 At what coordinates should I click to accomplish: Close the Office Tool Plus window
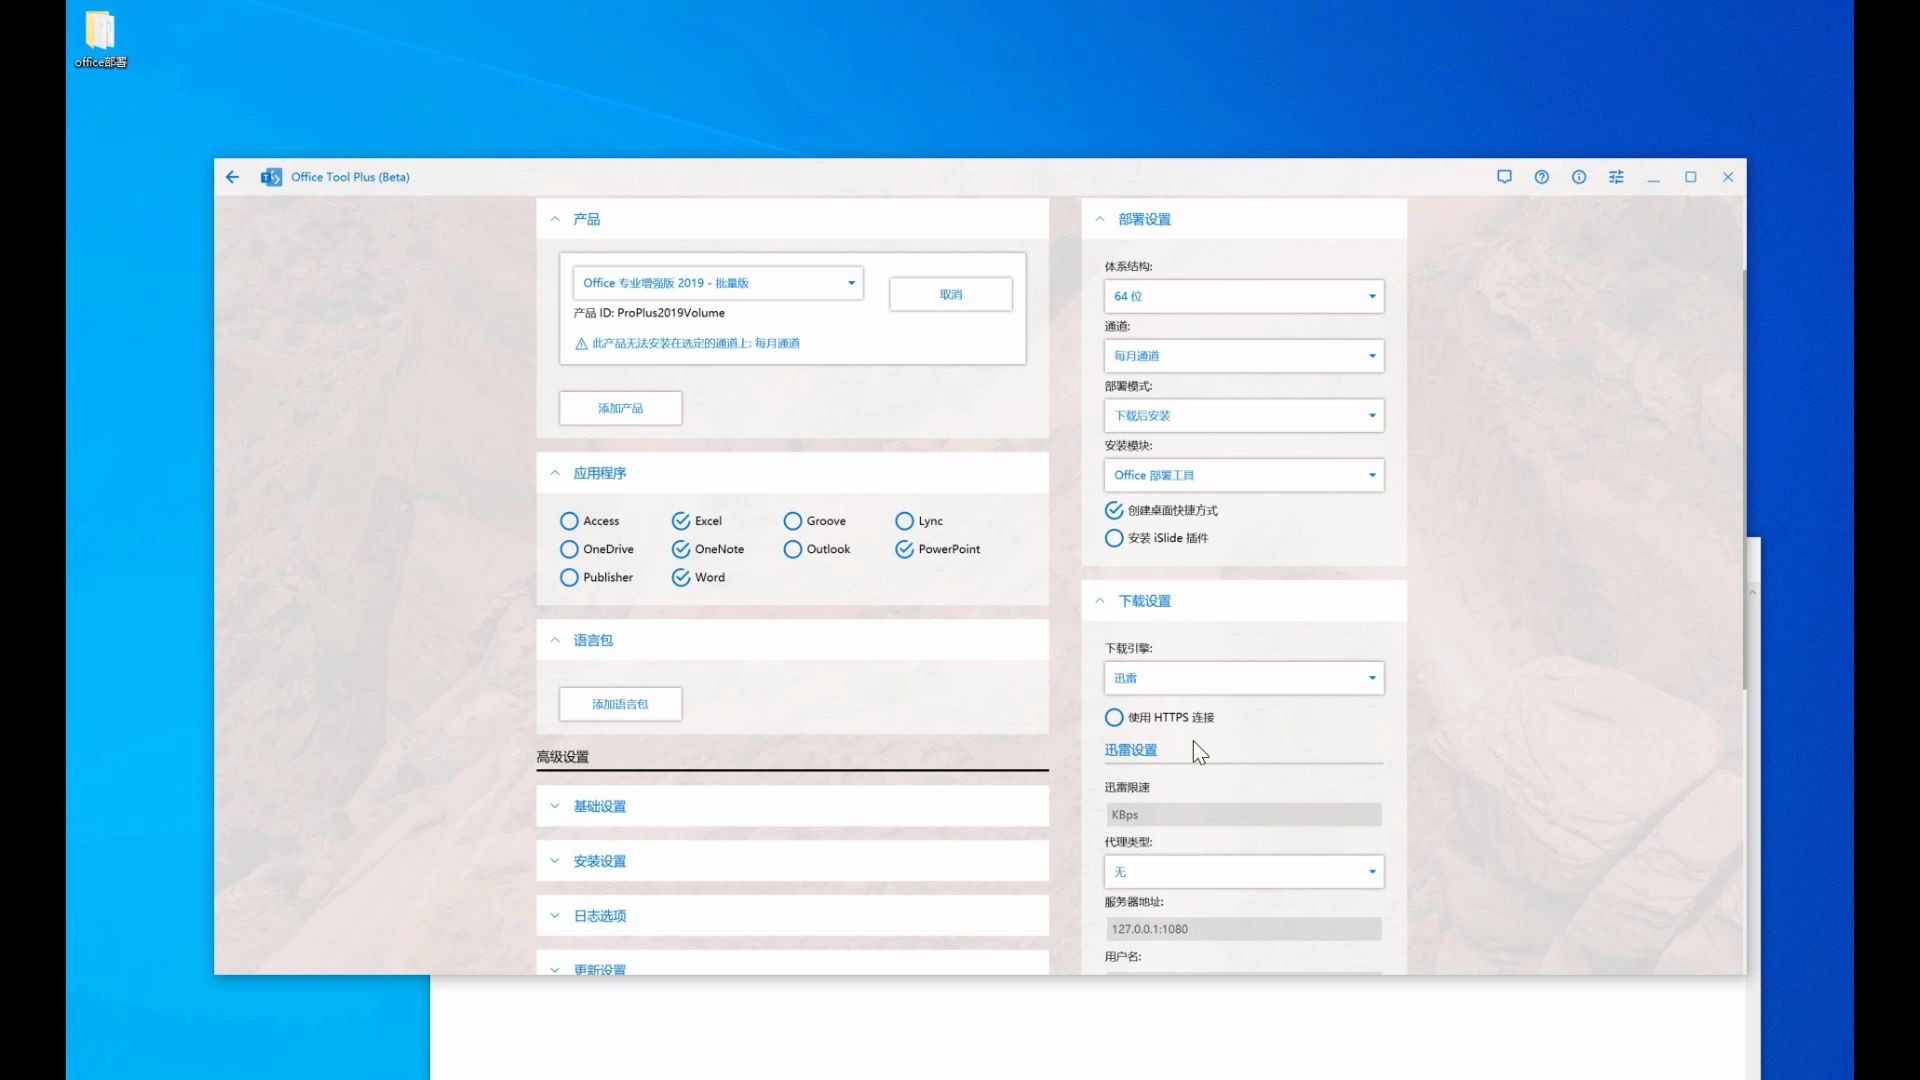1728,177
